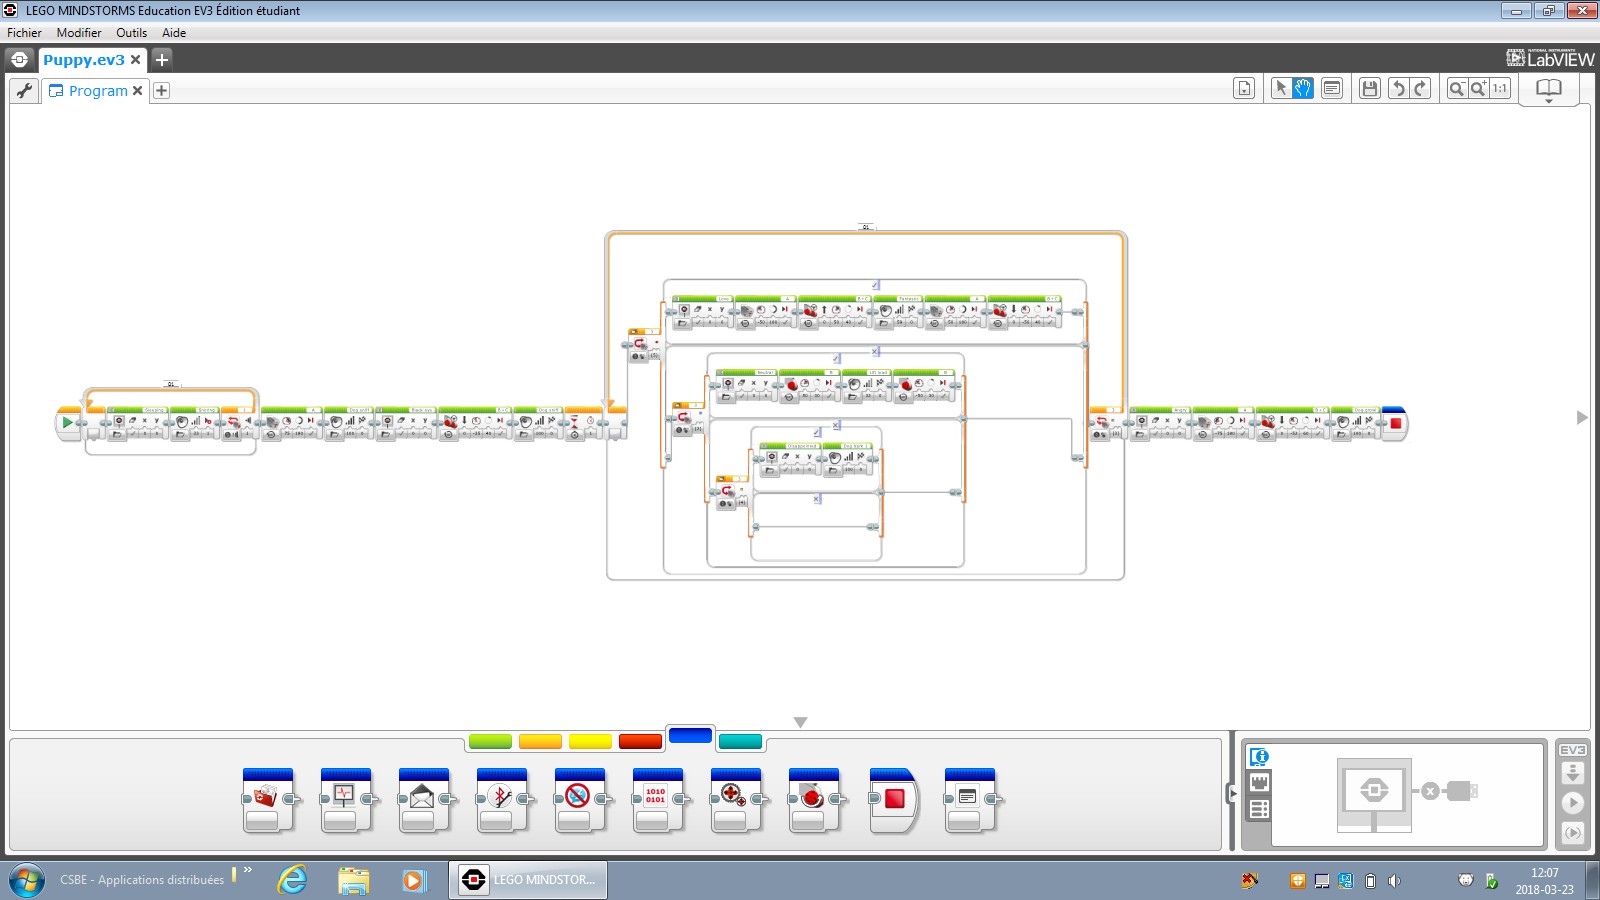This screenshot has width=1600, height=900.
Task: Switch to yellow Sensor blocks palette
Action: pyautogui.click(x=590, y=741)
